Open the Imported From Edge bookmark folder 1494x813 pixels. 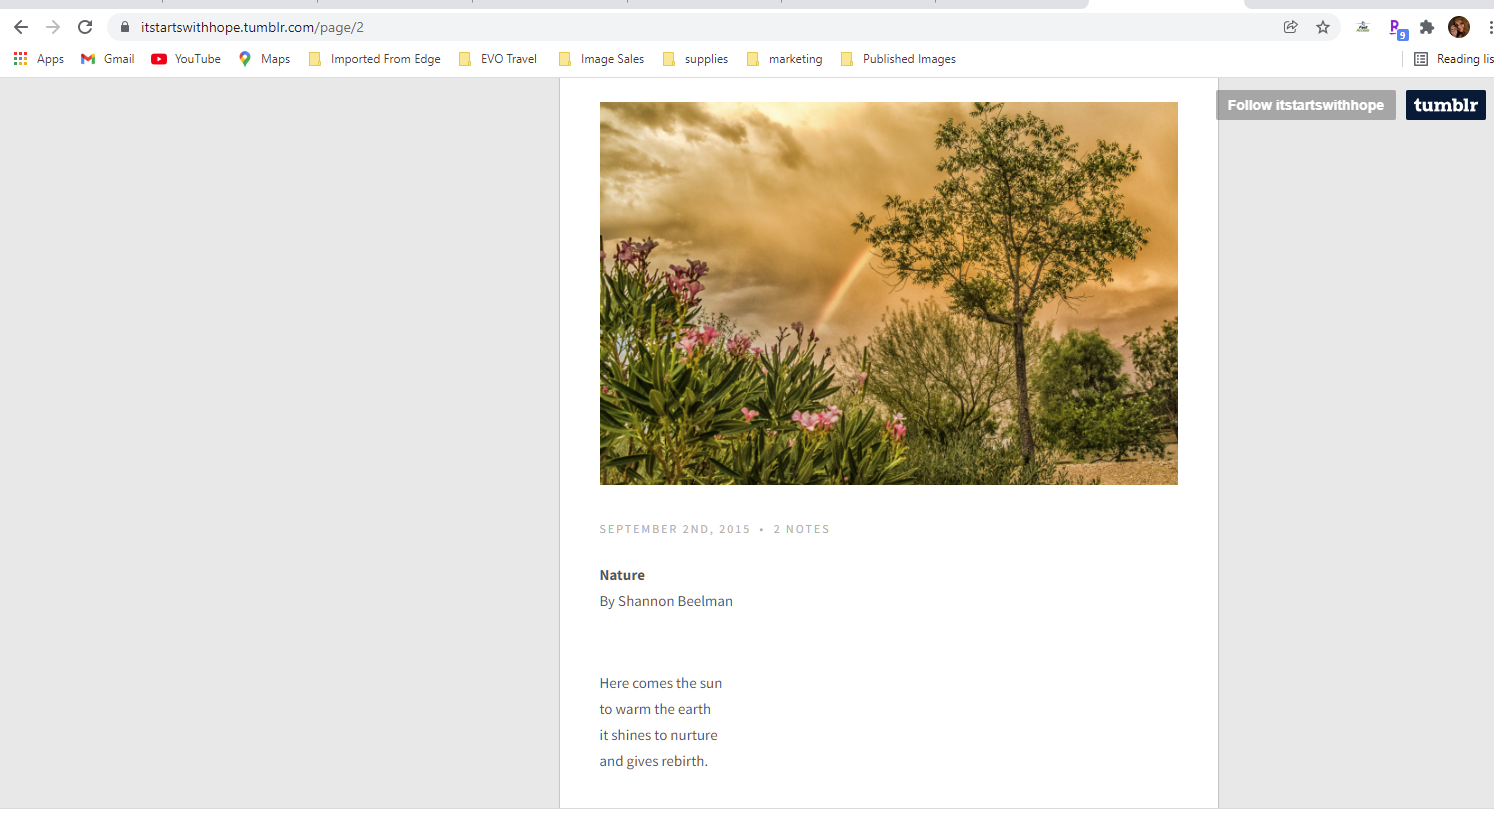coord(375,59)
